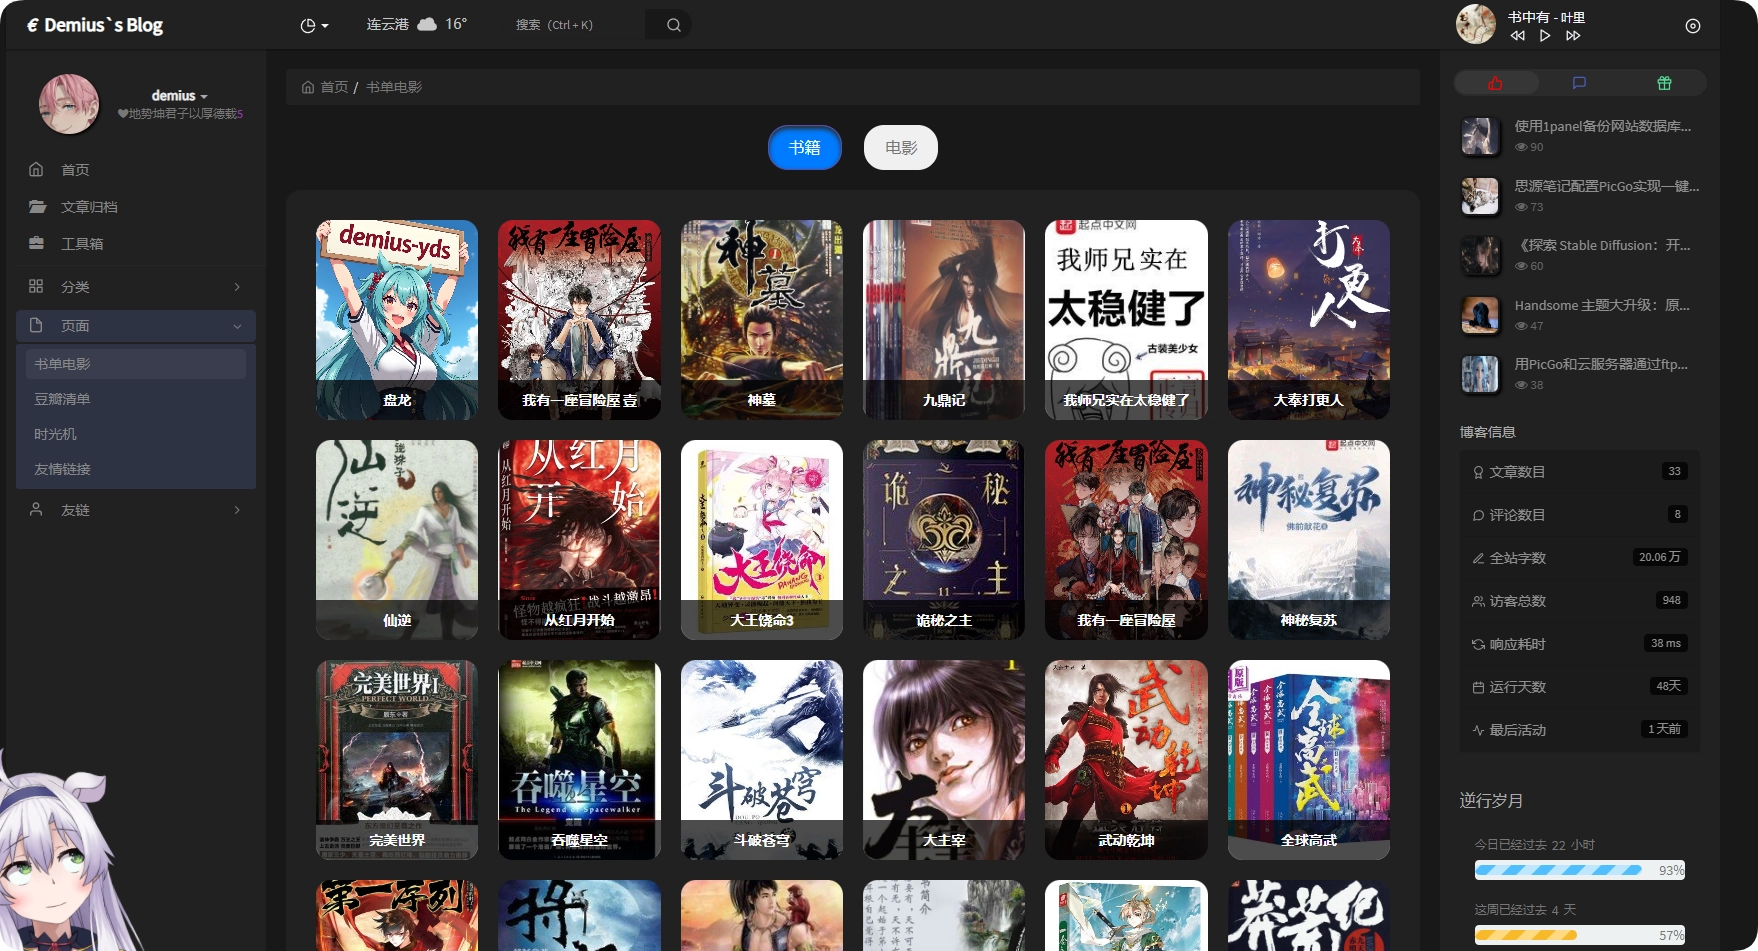This screenshot has height=951, width=1758.
Task: Open 文章归档 in the sidebar
Action: (x=89, y=207)
